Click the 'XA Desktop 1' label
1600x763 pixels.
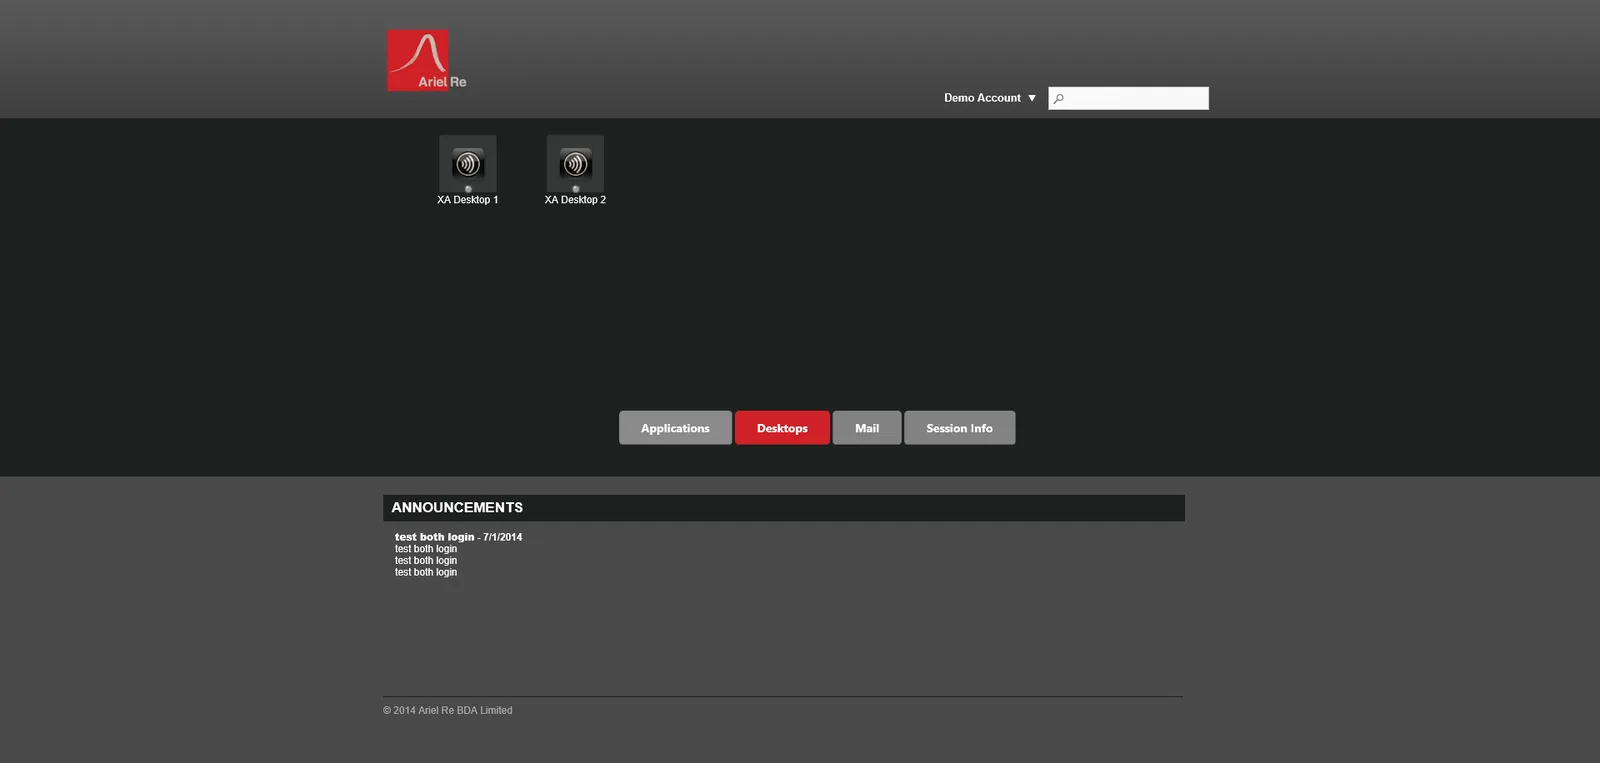467,200
